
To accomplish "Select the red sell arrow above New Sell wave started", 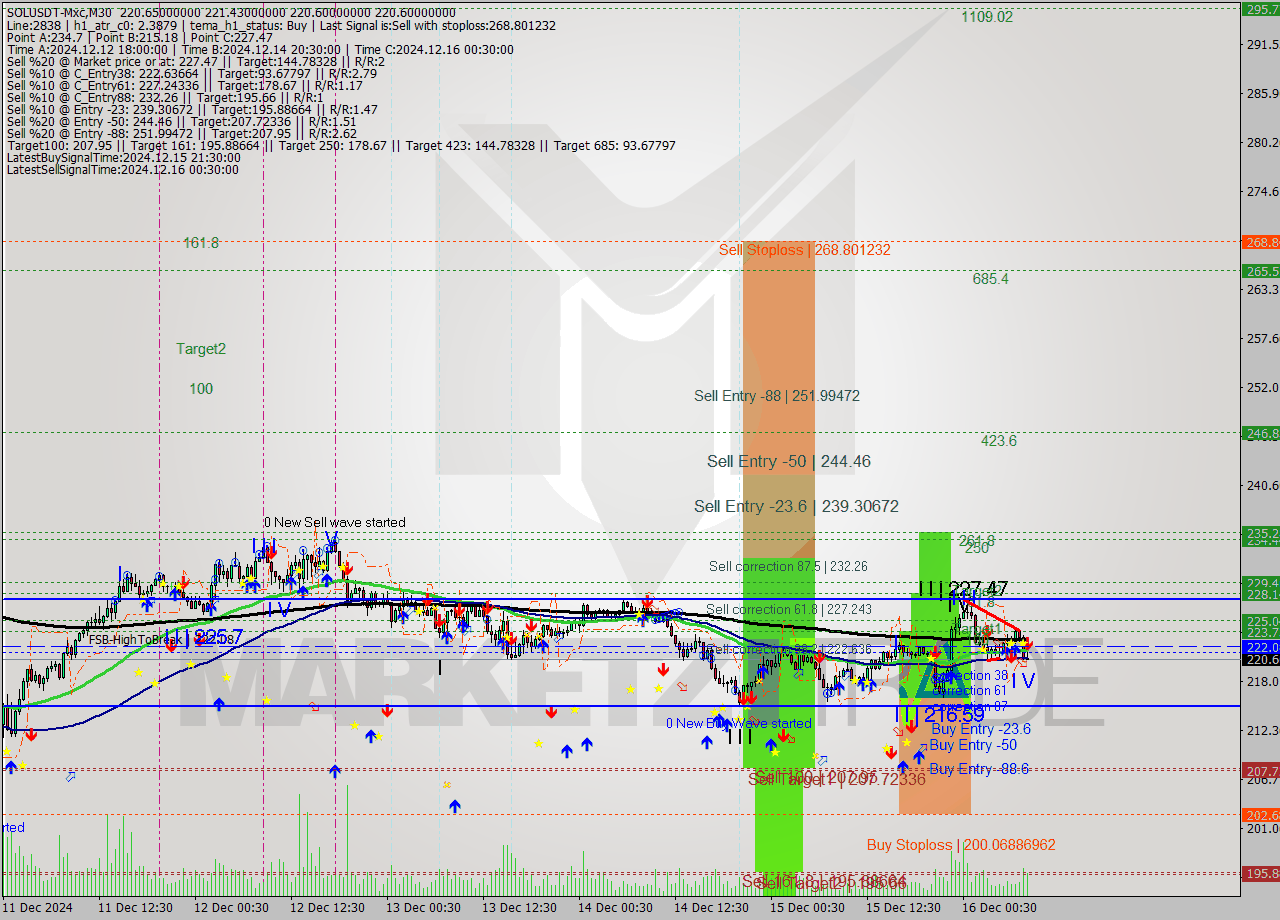I will pyautogui.click(x=272, y=554).
